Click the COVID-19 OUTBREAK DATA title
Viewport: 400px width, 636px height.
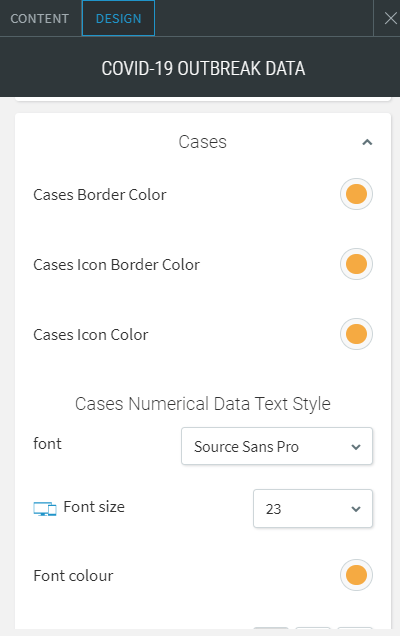pyautogui.click(x=203, y=68)
